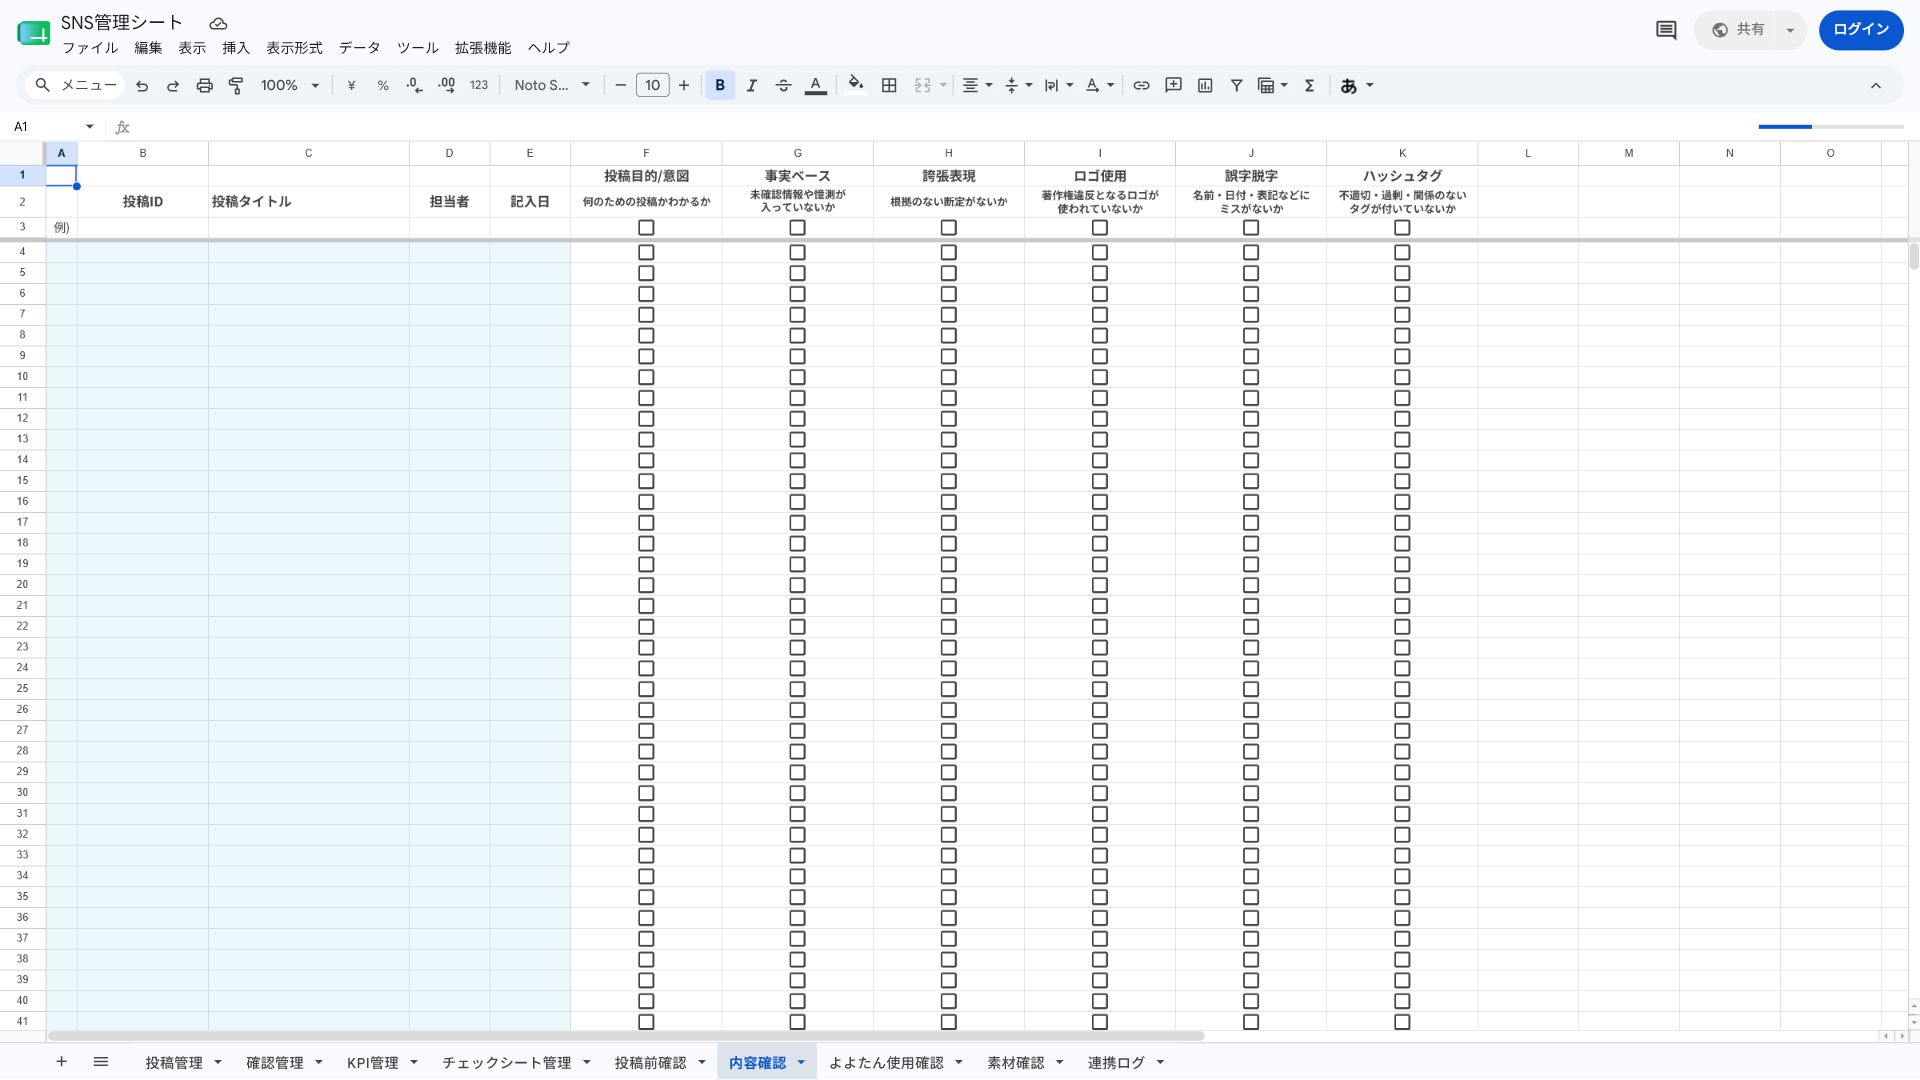The height and width of the screenshot is (1080, 1920).
Task: Open the Noto S... font dropdown
Action: pyautogui.click(x=552, y=86)
